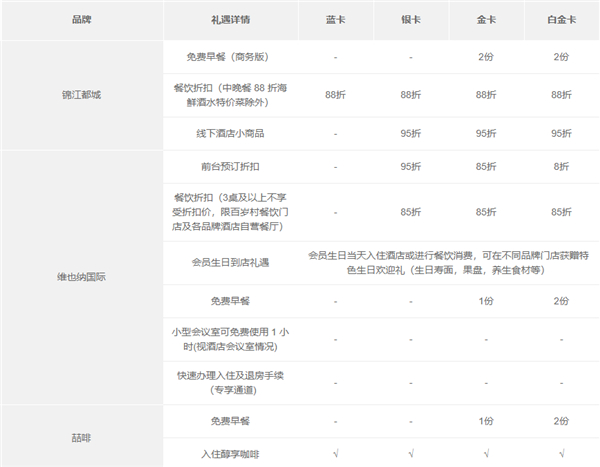Click the birthday gift description text
600x467 pixels.
click(x=447, y=263)
